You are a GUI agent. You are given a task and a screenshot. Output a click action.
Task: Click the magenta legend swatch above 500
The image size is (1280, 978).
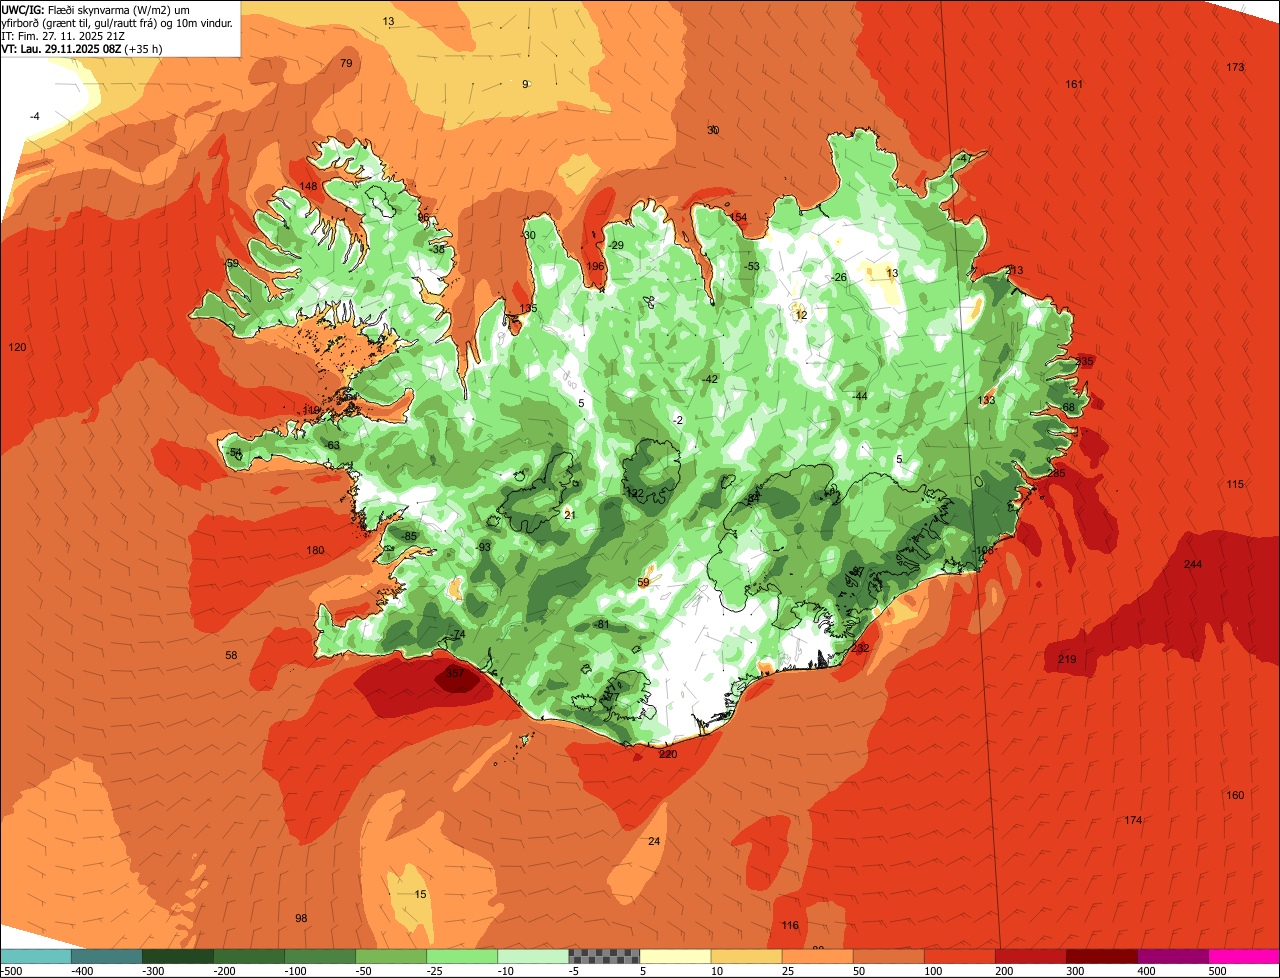1243,956
